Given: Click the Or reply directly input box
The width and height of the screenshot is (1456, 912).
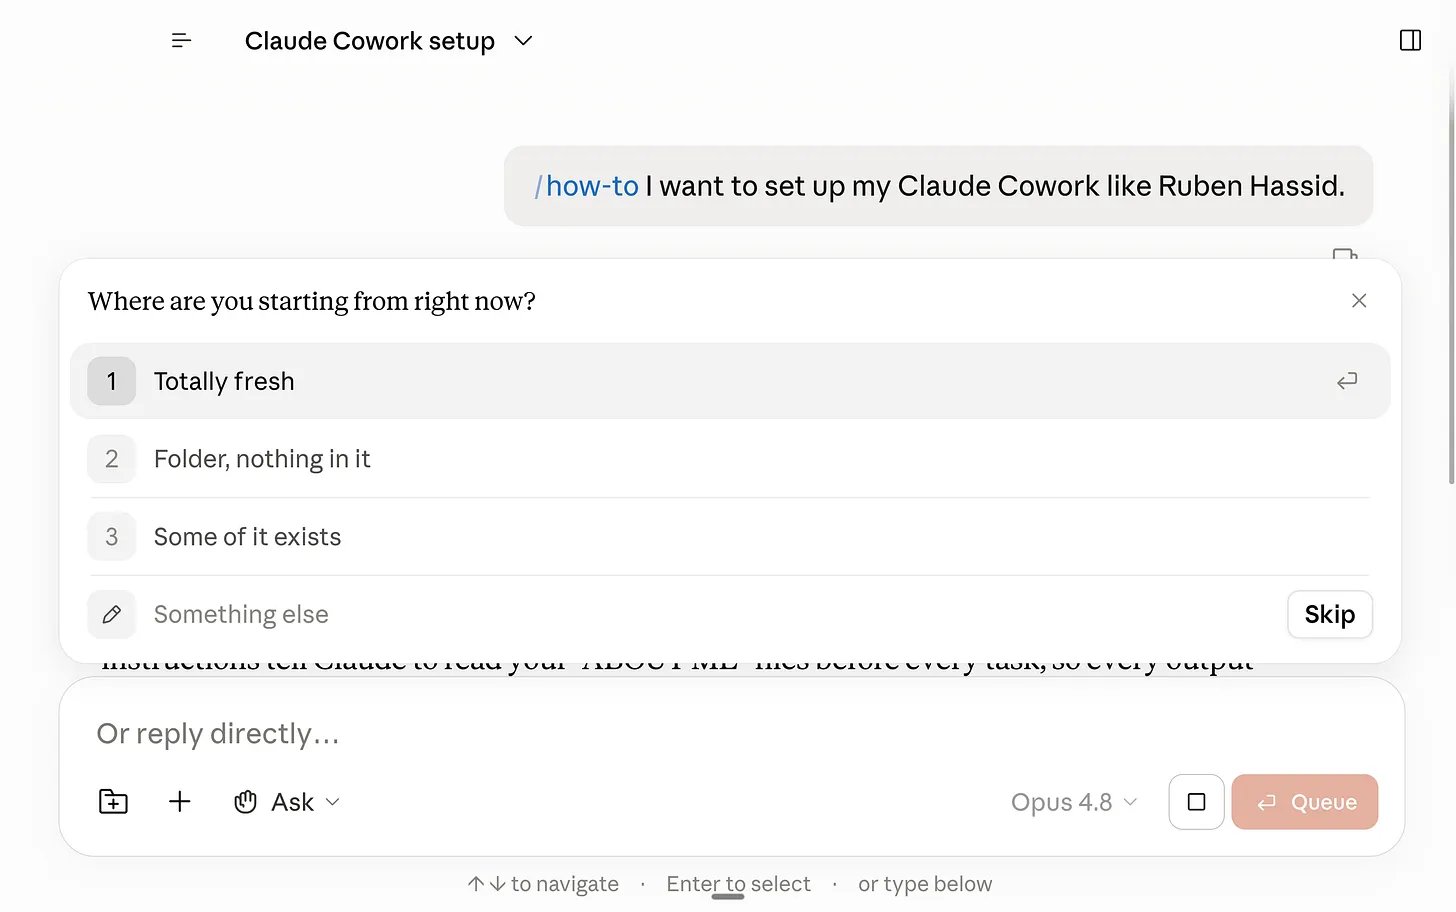Looking at the screenshot, I should pyautogui.click(x=730, y=734).
